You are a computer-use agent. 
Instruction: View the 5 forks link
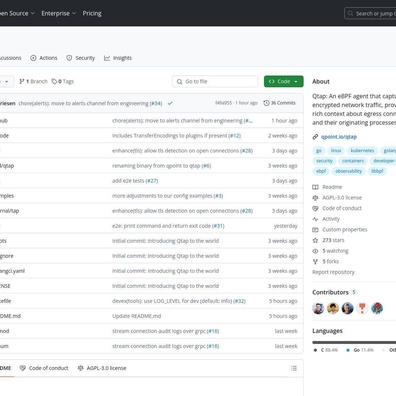326,262
